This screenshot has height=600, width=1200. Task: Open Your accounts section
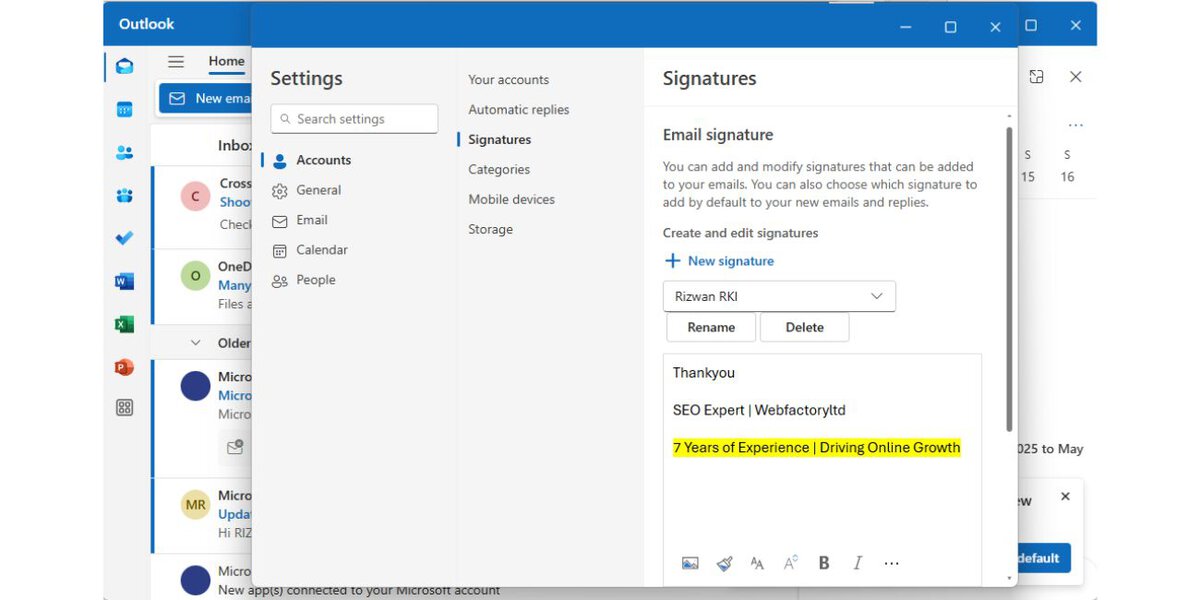pos(508,80)
